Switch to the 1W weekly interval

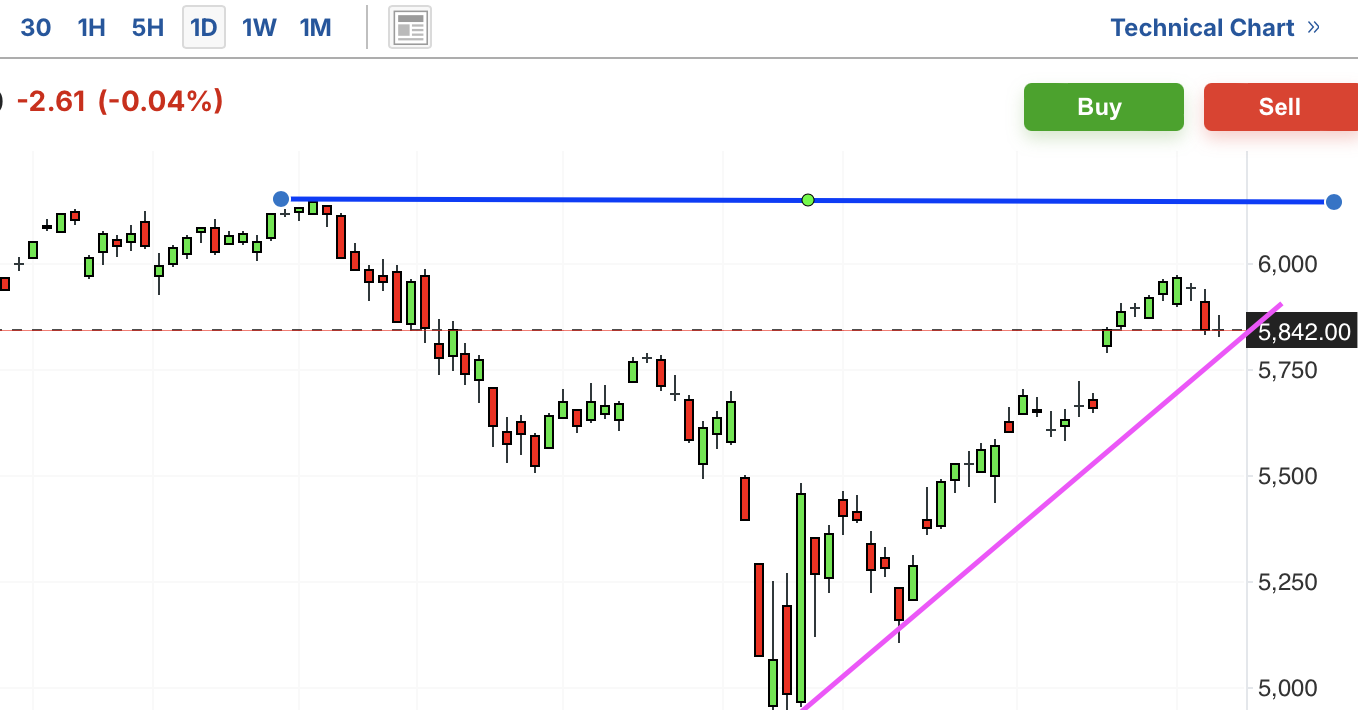click(259, 28)
